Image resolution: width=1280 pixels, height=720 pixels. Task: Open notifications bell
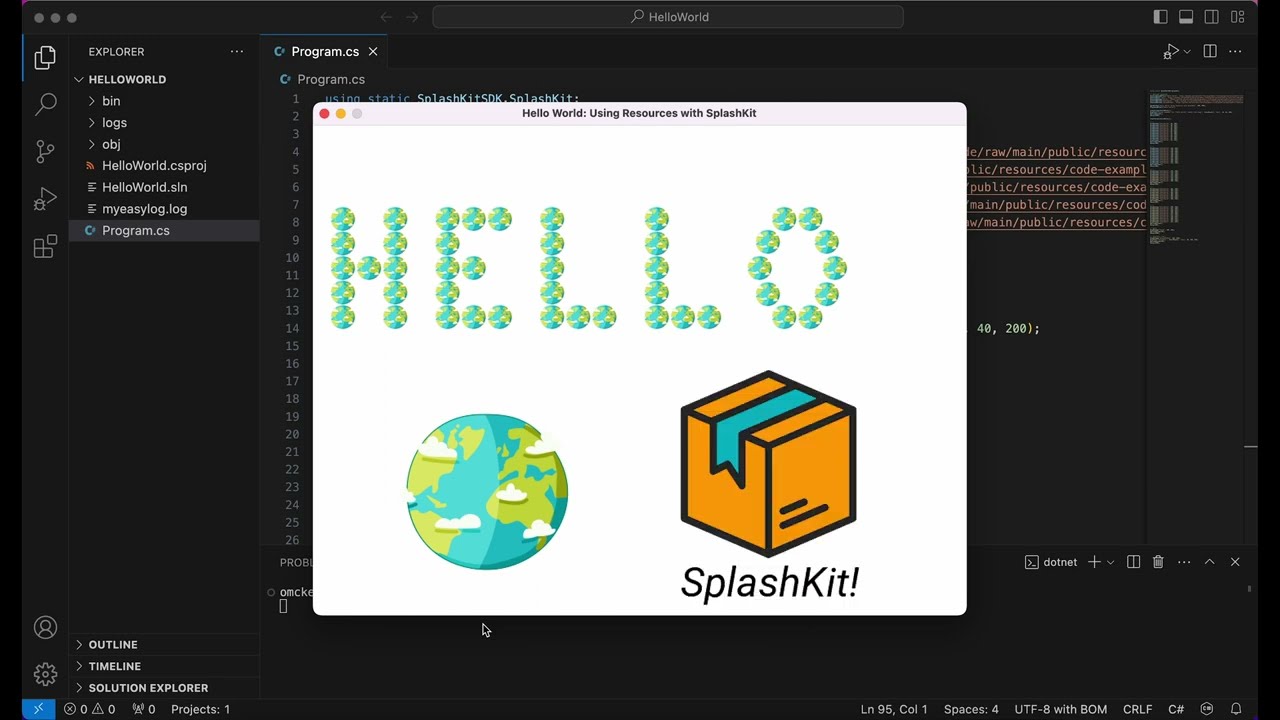click(1236, 709)
